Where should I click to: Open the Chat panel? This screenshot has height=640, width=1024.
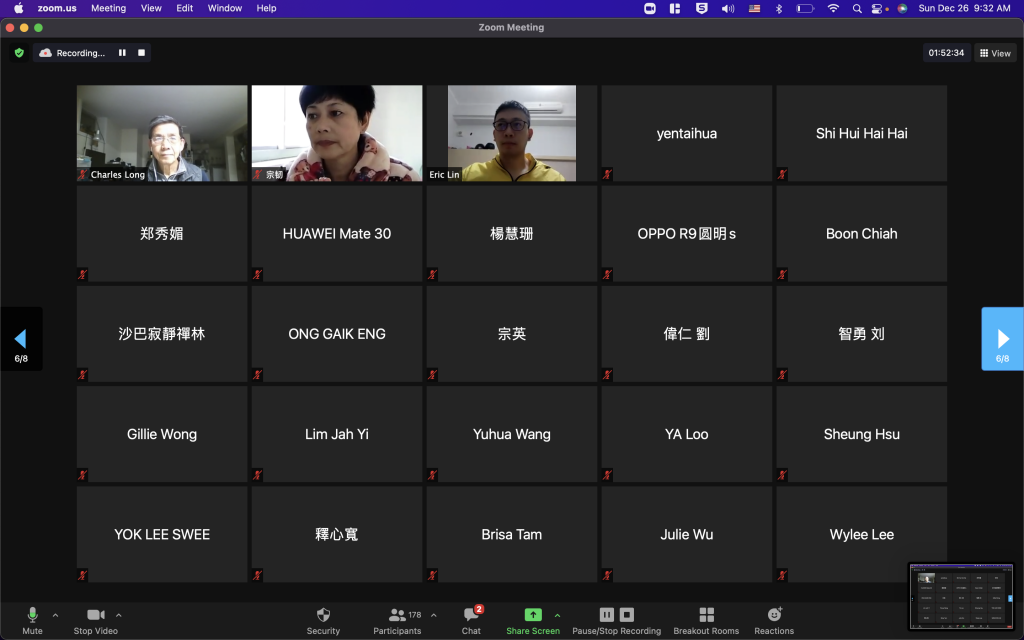471,615
